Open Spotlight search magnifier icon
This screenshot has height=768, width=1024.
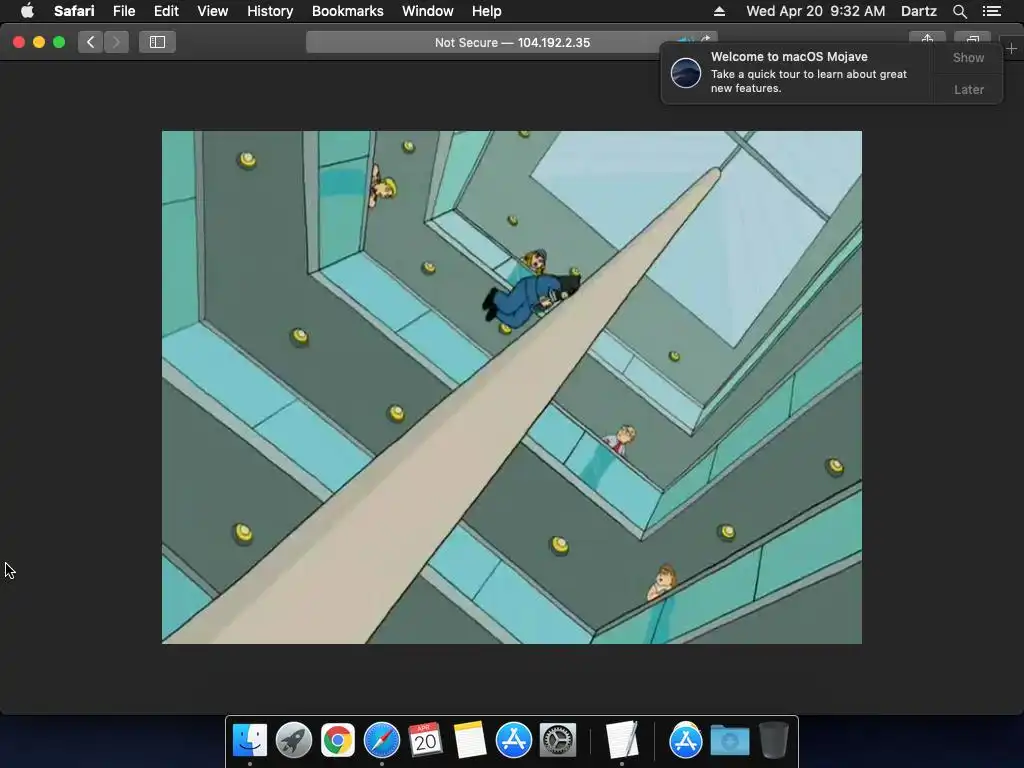(x=959, y=11)
